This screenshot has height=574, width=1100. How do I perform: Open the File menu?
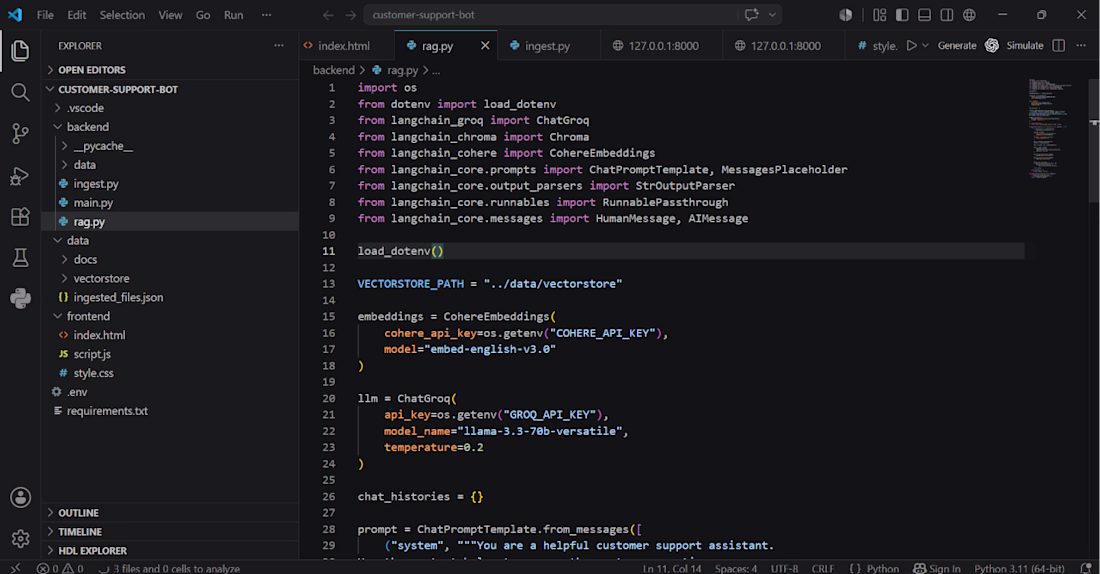(45, 15)
